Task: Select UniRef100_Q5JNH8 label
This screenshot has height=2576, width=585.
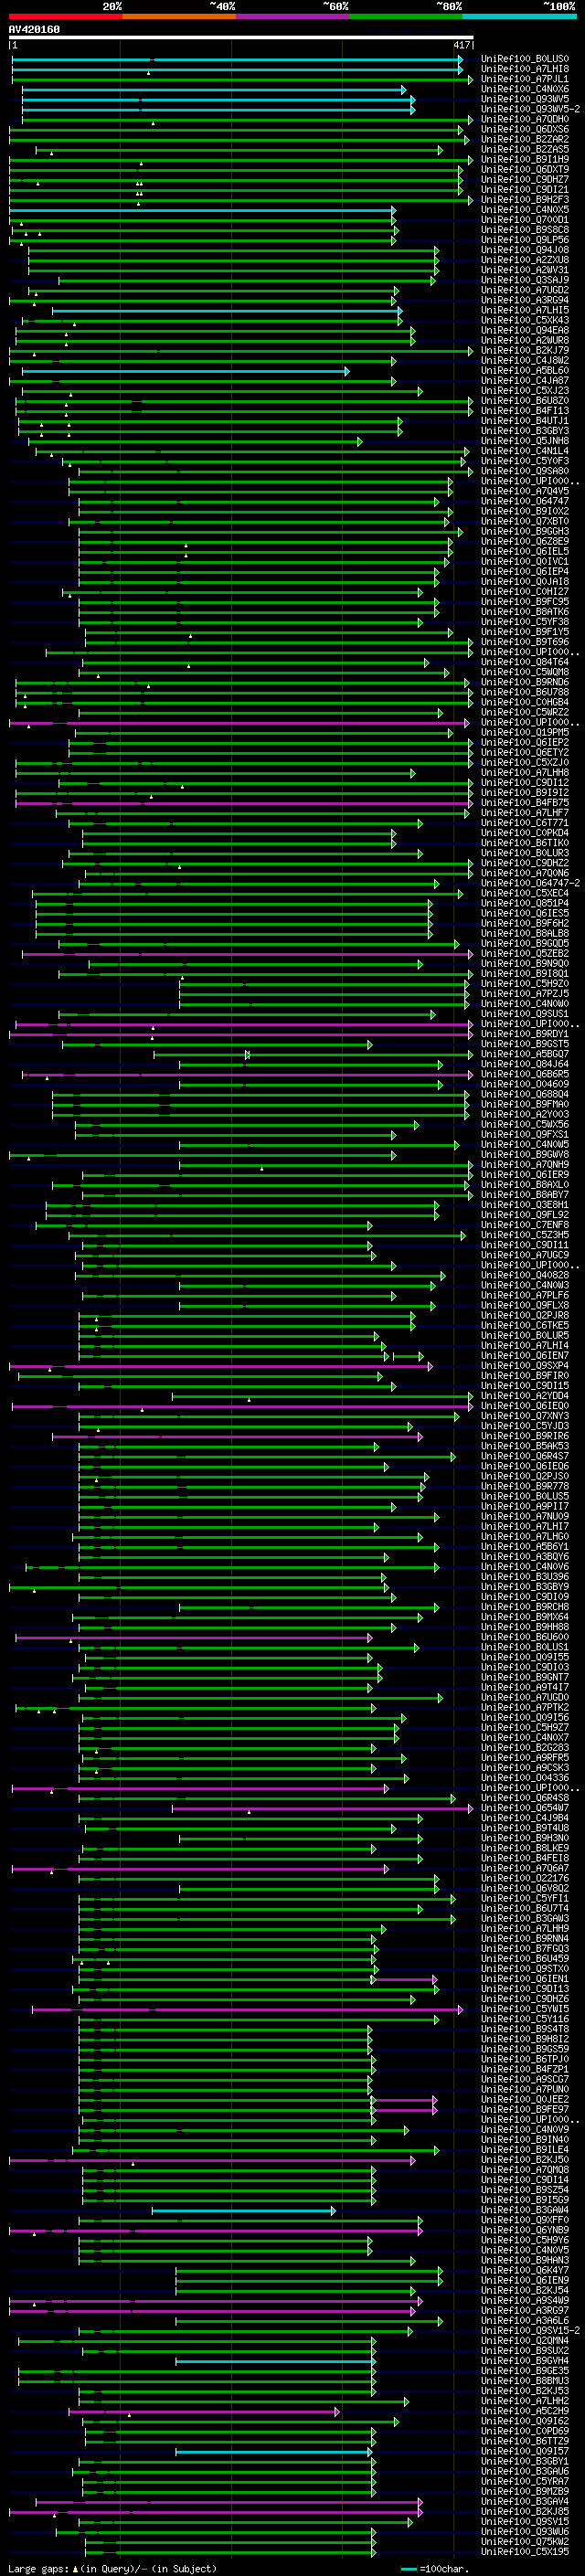Action: 525,442
